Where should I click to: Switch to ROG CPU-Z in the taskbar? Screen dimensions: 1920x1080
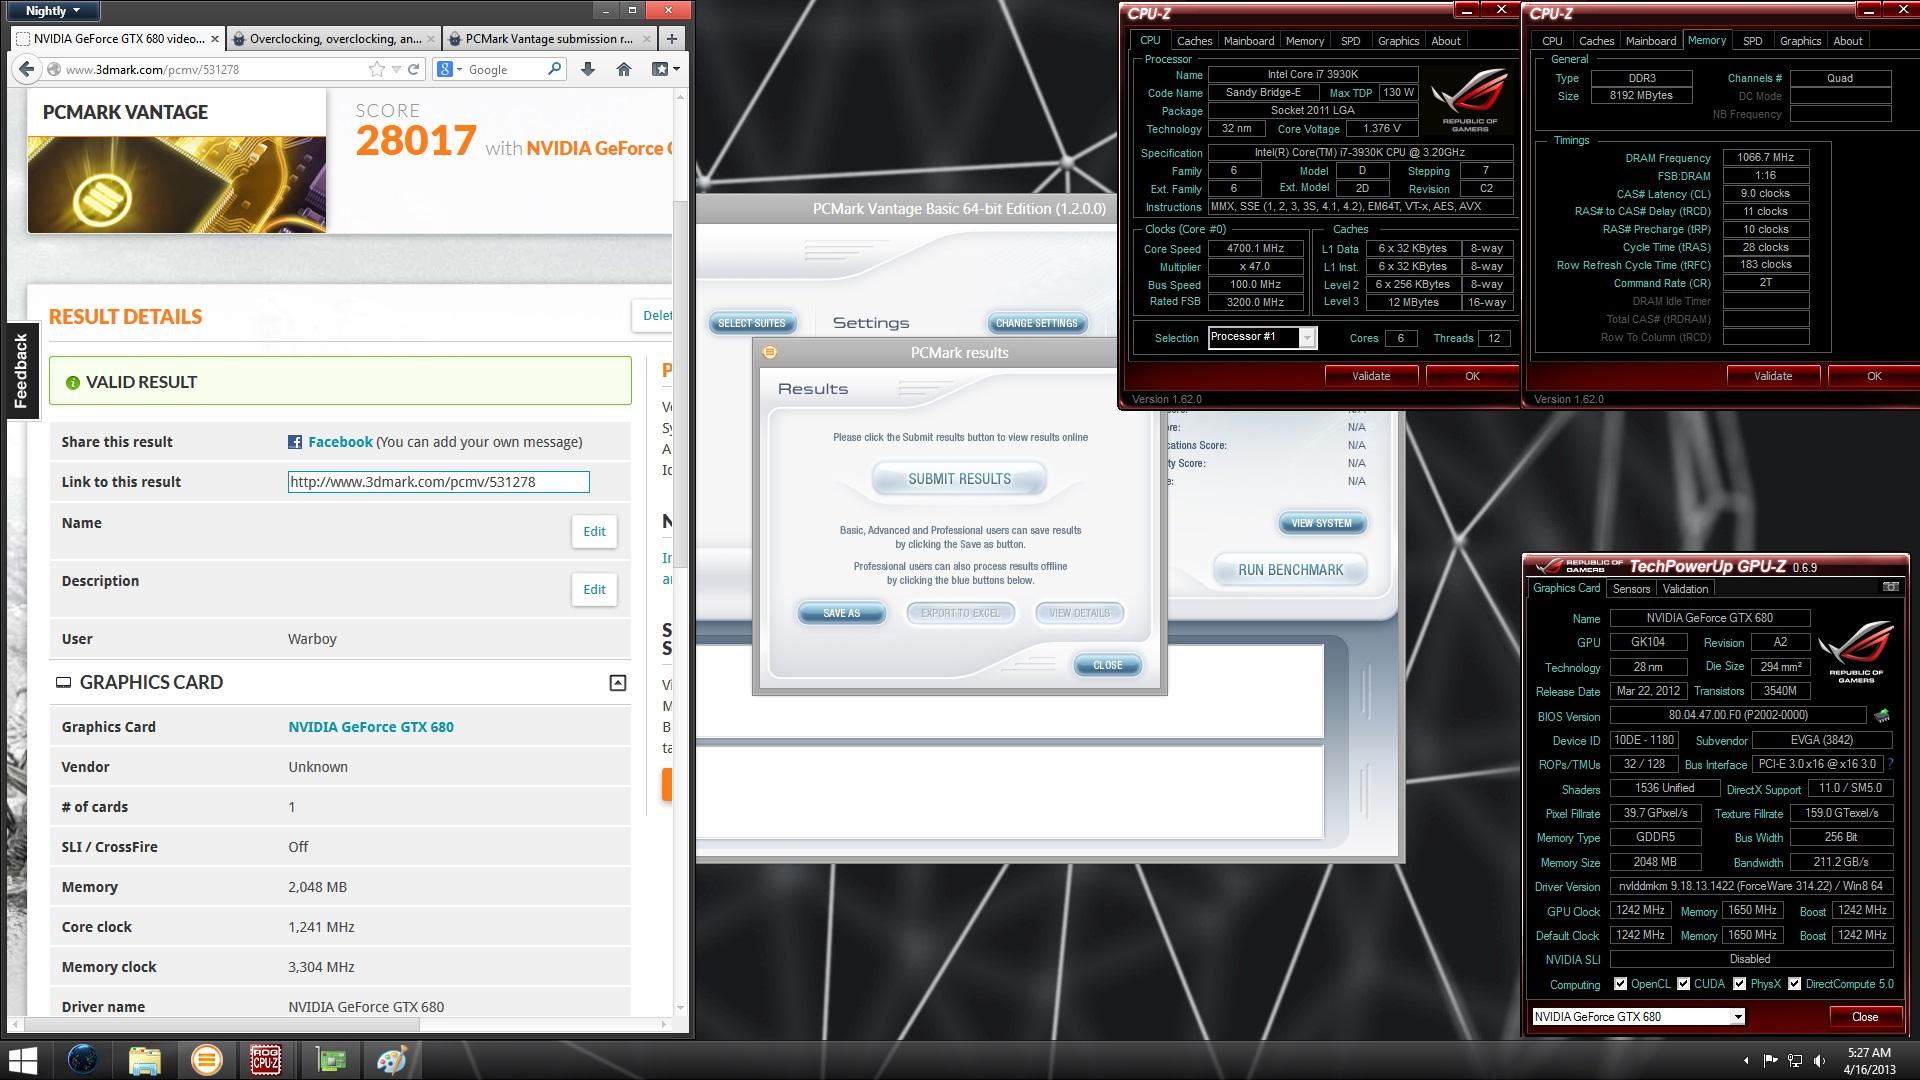point(266,1059)
